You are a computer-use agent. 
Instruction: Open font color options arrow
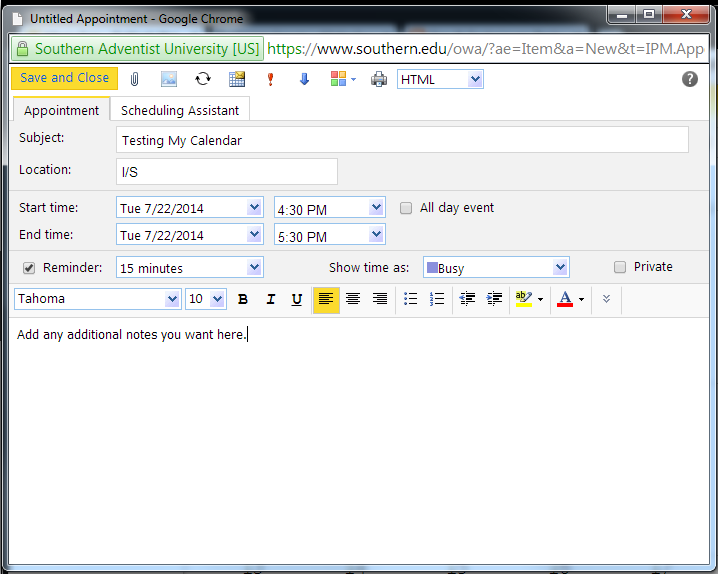coord(582,300)
